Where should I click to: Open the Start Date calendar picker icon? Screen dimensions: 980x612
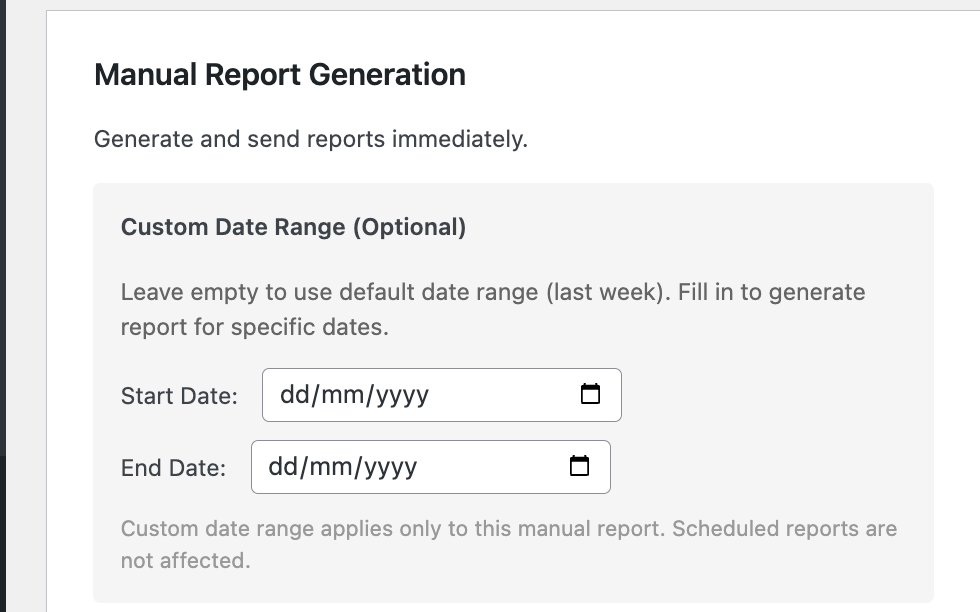pos(590,394)
